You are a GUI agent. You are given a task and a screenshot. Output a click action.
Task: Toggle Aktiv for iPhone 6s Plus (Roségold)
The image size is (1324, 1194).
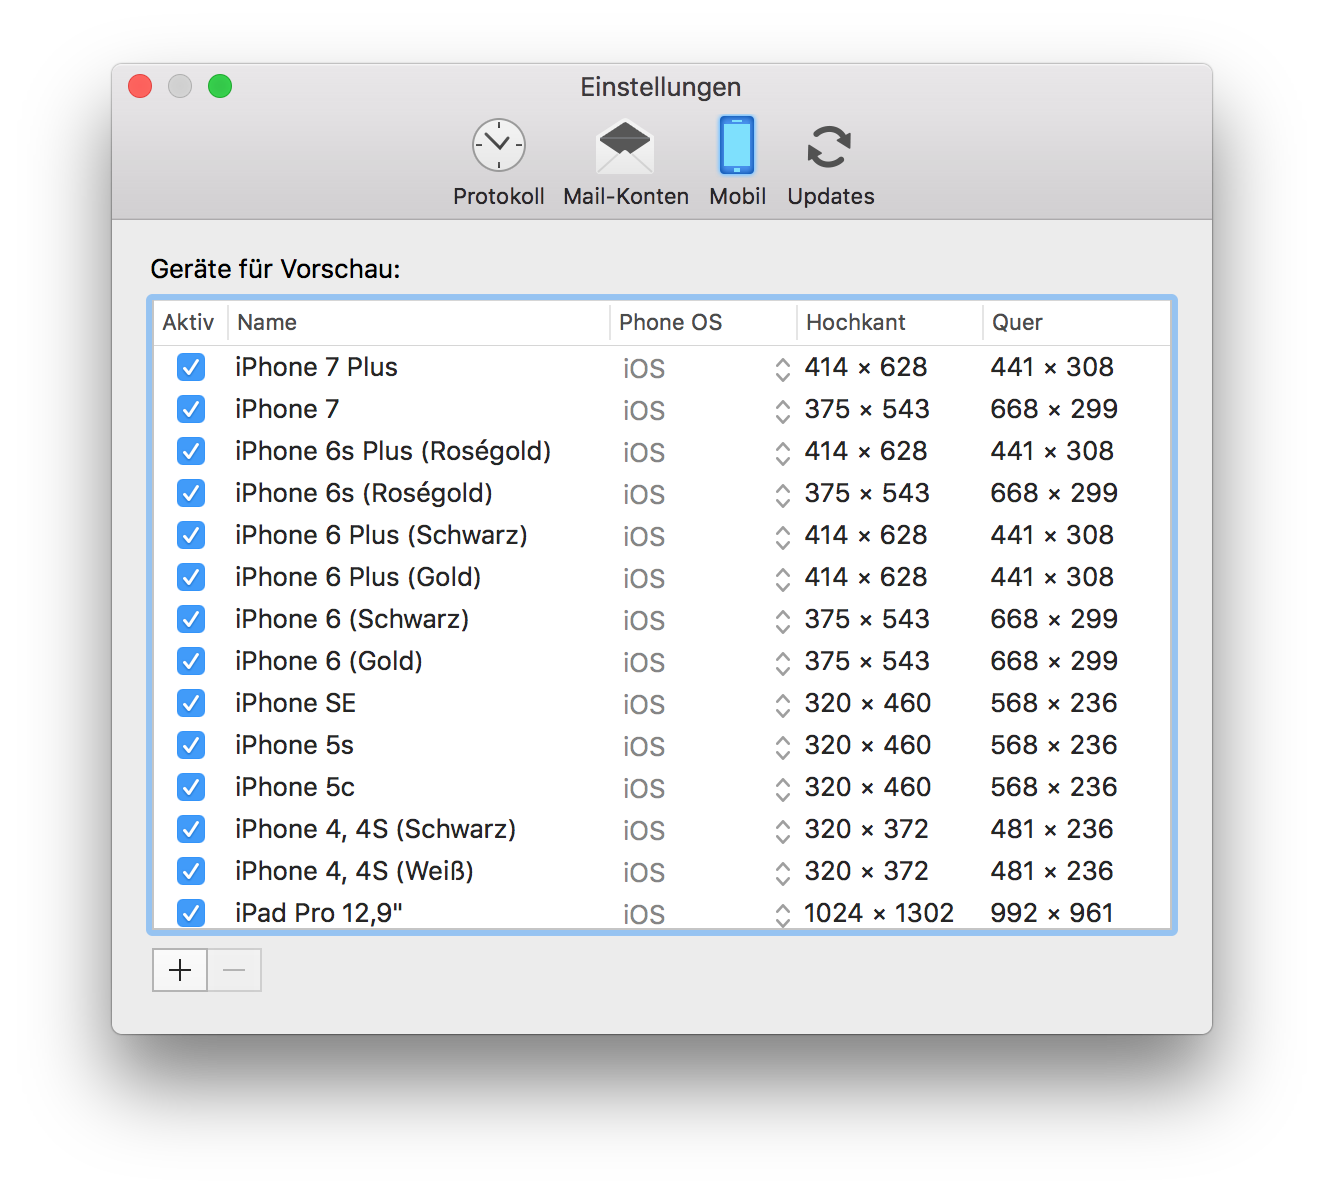(x=191, y=451)
